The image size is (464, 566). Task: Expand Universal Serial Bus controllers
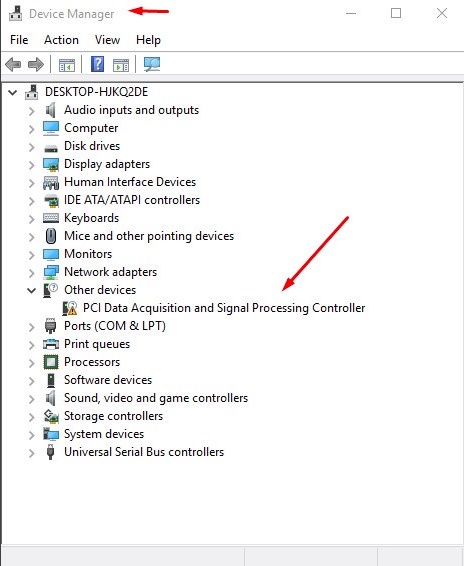pyautogui.click(x=32, y=453)
